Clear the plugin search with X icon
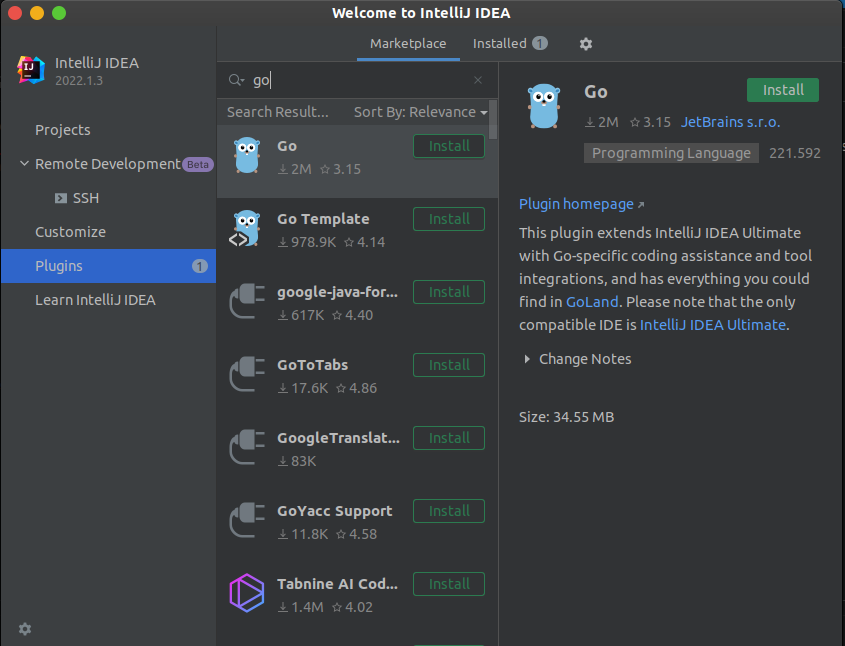Screen dimensions: 845x646 click(478, 81)
